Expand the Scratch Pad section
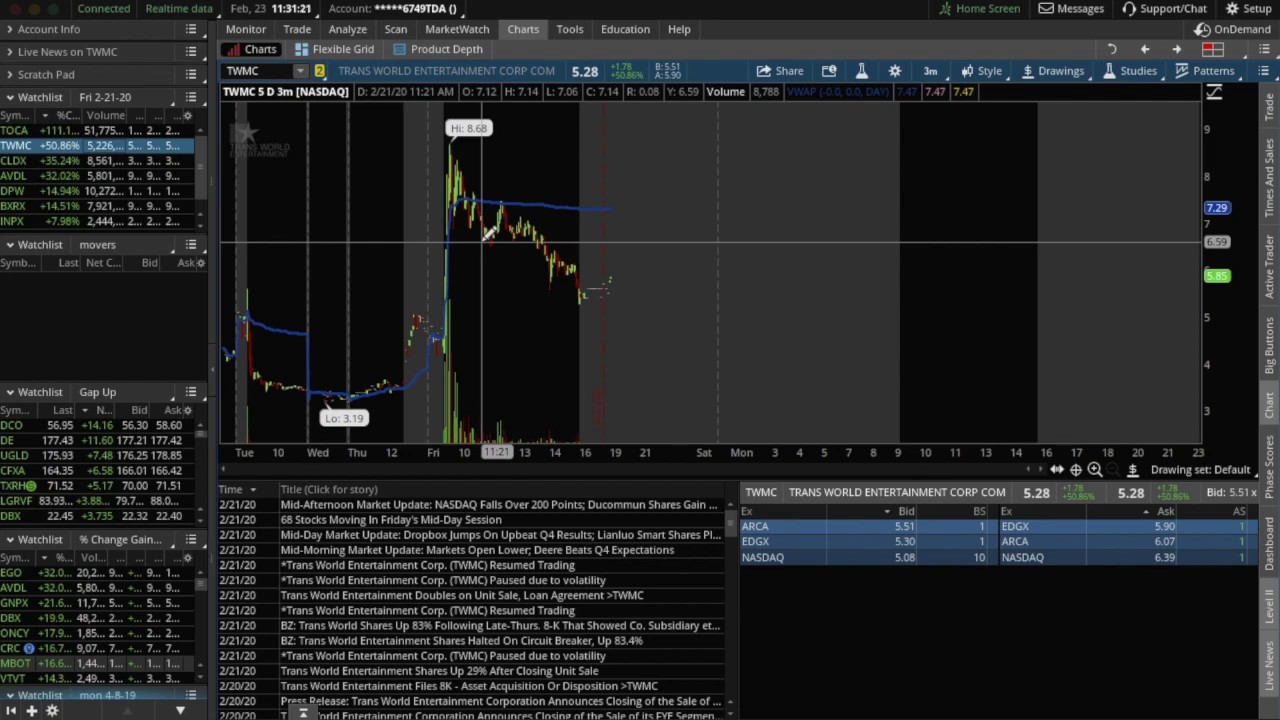The width and height of the screenshot is (1280, 720). coord(9,74)
